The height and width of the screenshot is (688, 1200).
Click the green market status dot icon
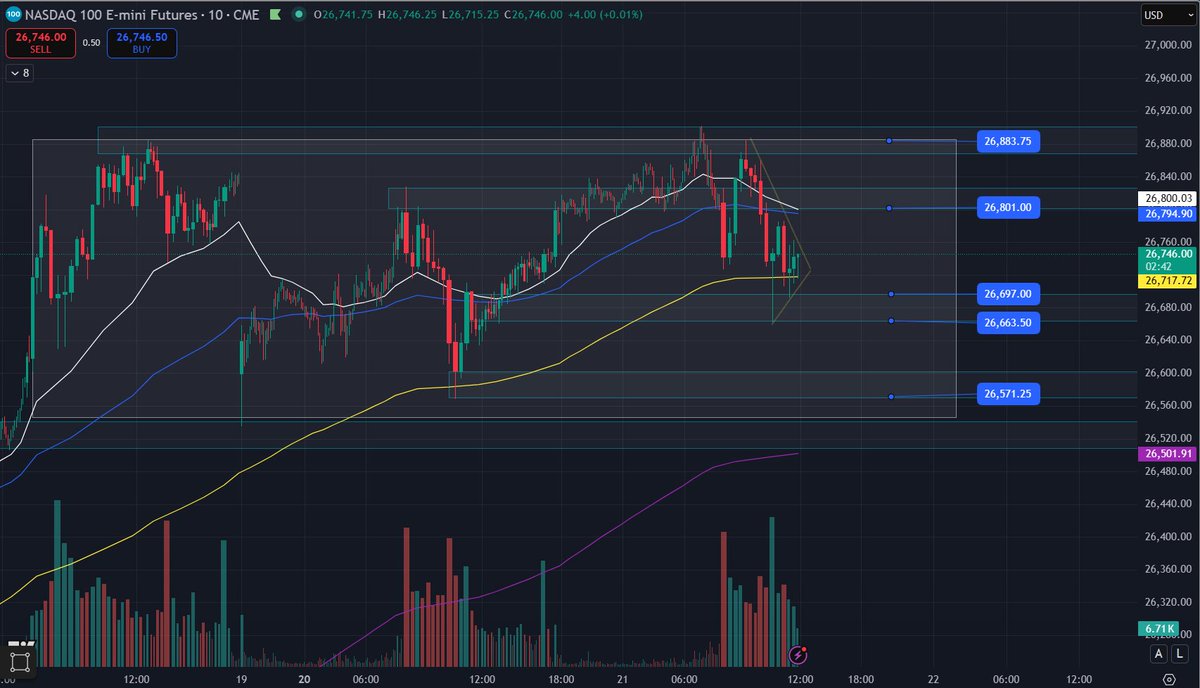pyautogui.click(x=297, y=16)
